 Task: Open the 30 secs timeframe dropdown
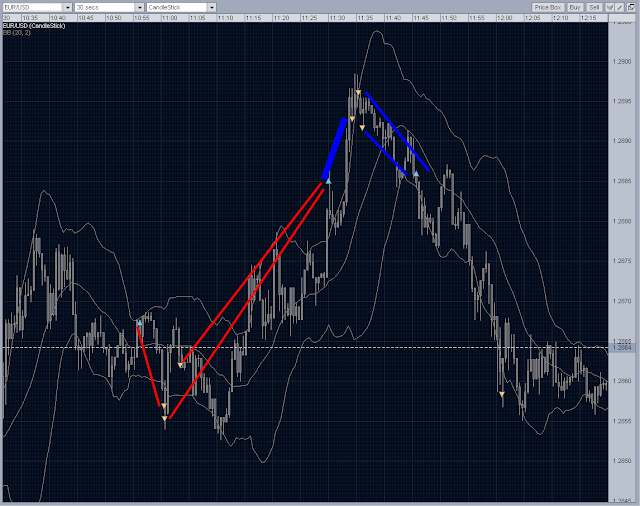pyautogui.click(x=109, y=7)
